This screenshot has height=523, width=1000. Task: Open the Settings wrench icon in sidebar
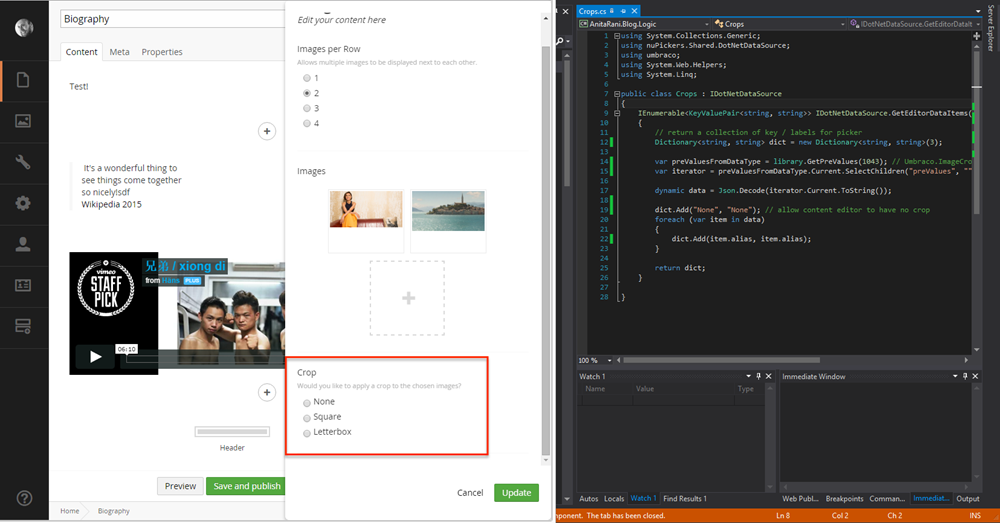coord(23,162)
